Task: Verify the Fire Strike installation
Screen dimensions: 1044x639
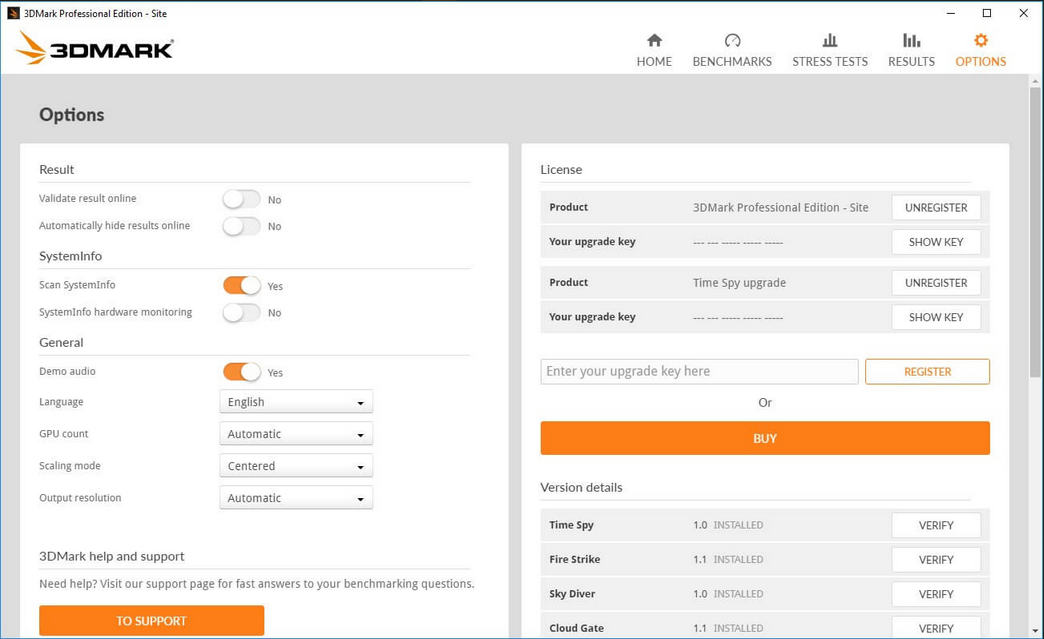Action: [x=936, y=560]
